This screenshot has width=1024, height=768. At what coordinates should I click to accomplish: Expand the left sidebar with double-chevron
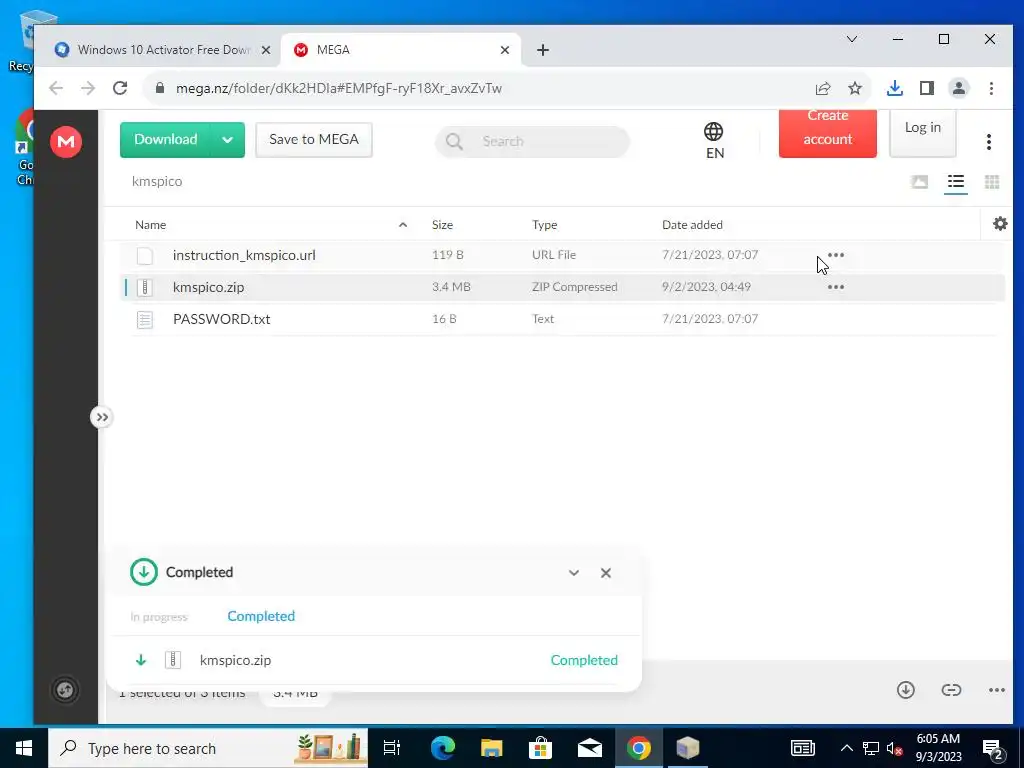pyautogui.click(x=102, y=417)
